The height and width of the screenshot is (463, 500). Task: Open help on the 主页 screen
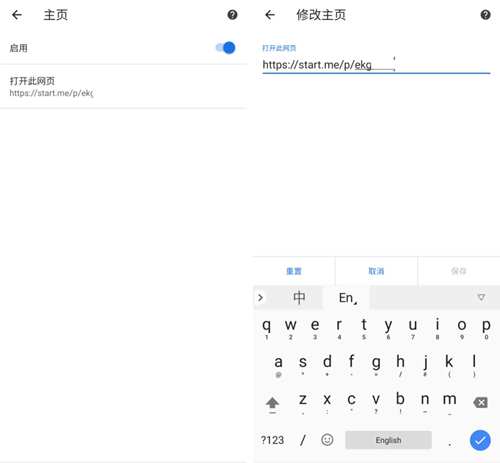pos(232,15)
